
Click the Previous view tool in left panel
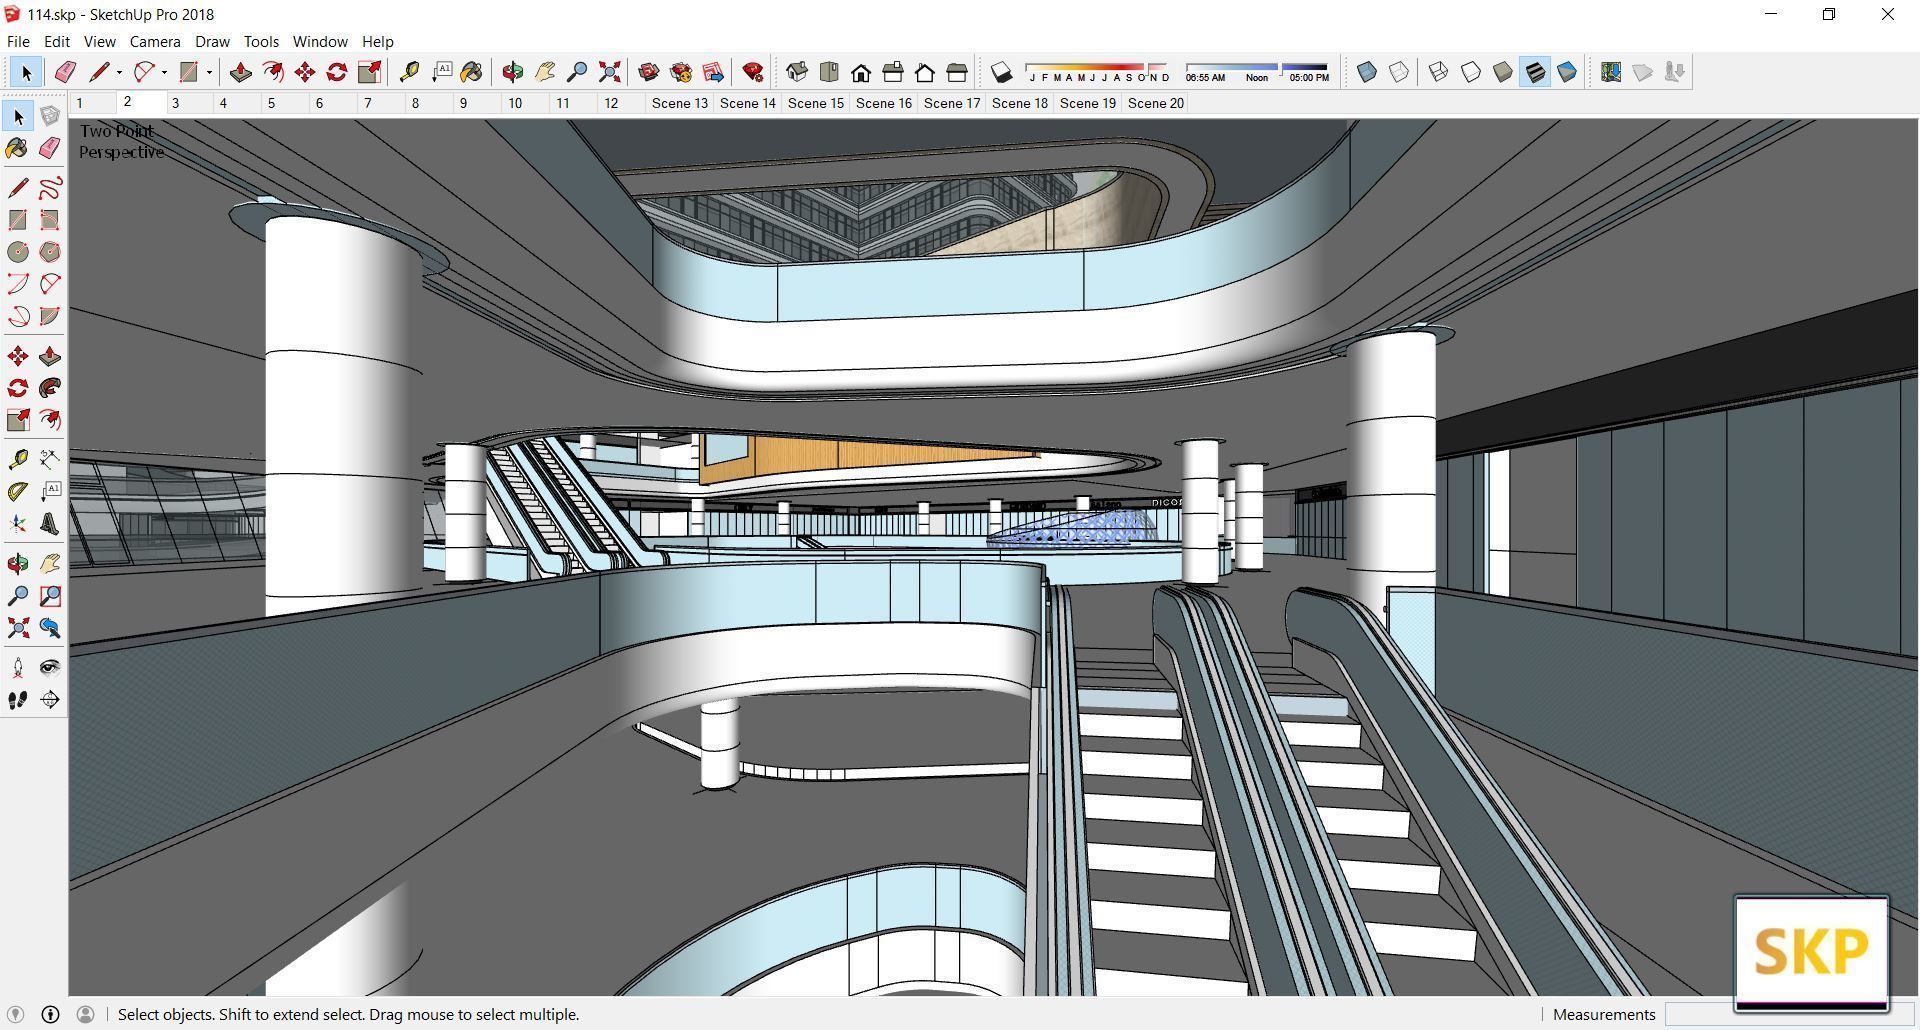tap(50, 629)
